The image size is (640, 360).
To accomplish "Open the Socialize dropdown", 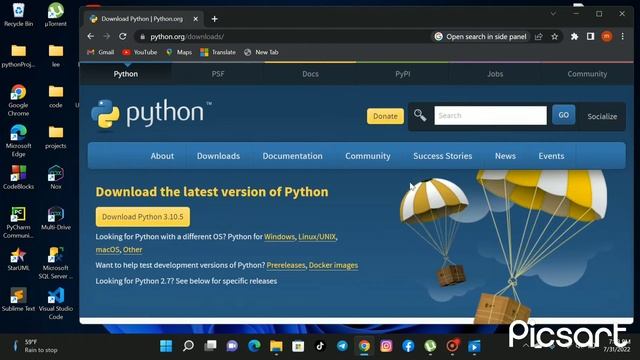I will coord(602,116).
